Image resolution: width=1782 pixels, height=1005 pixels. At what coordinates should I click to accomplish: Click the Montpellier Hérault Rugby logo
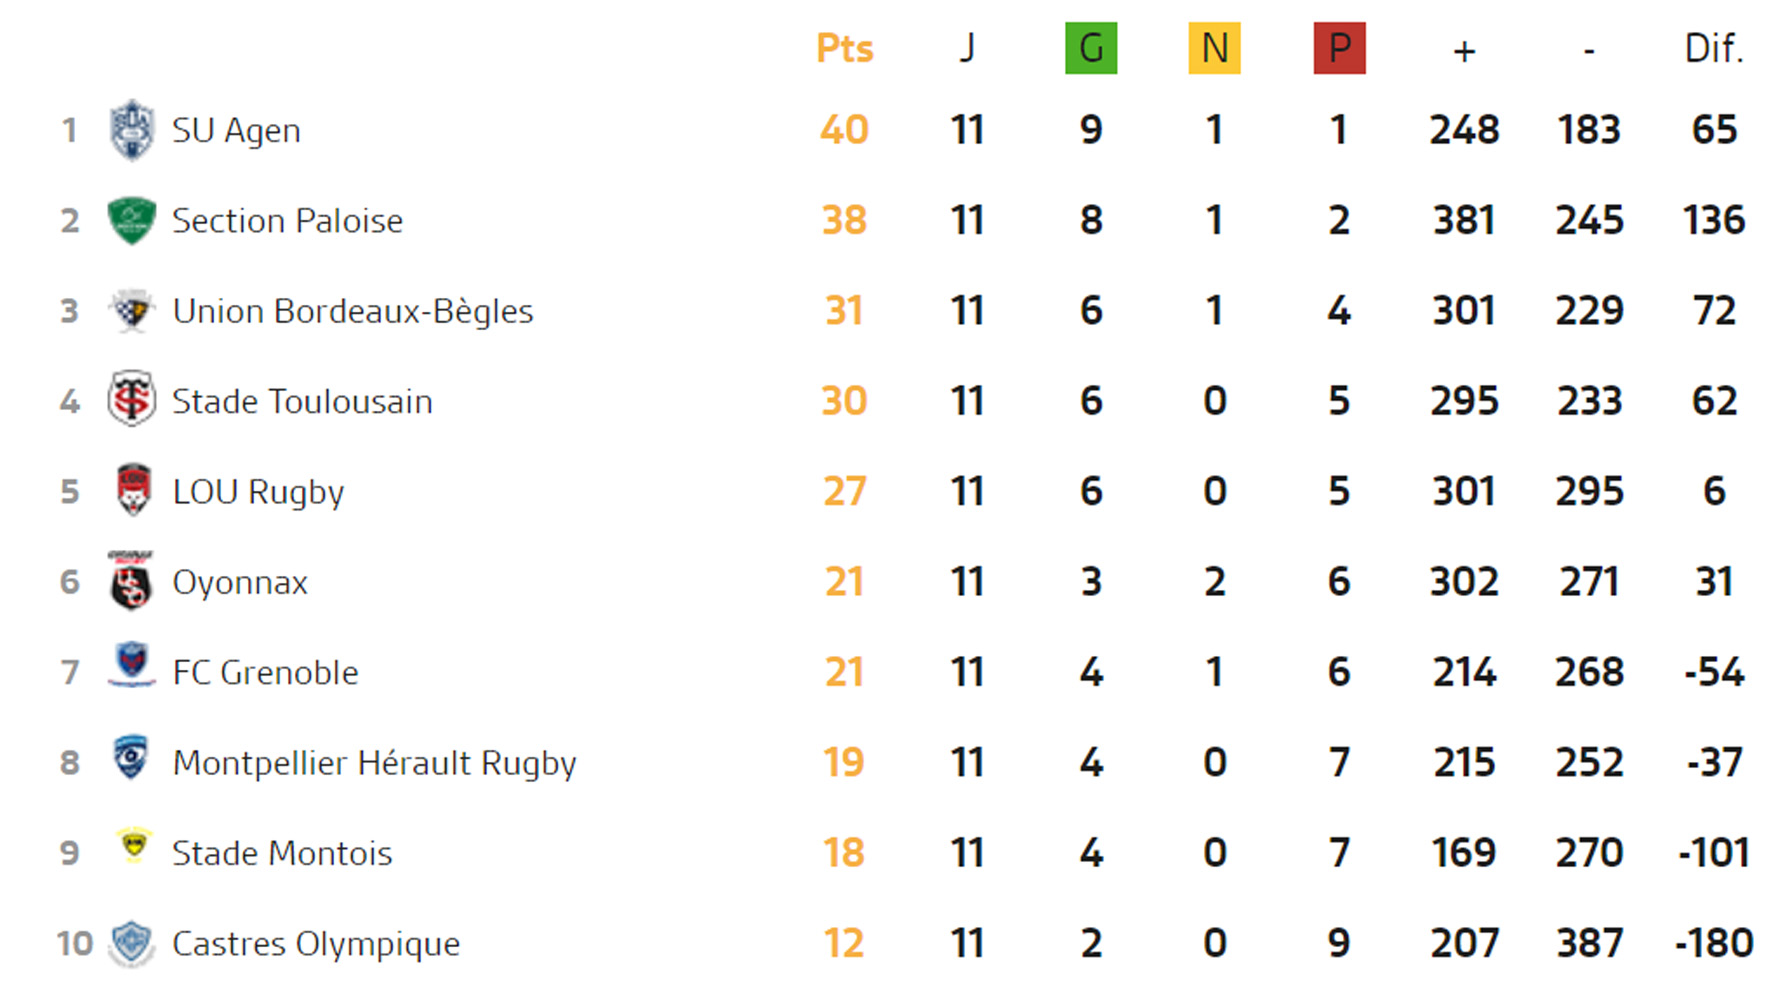tap(131, 757)
